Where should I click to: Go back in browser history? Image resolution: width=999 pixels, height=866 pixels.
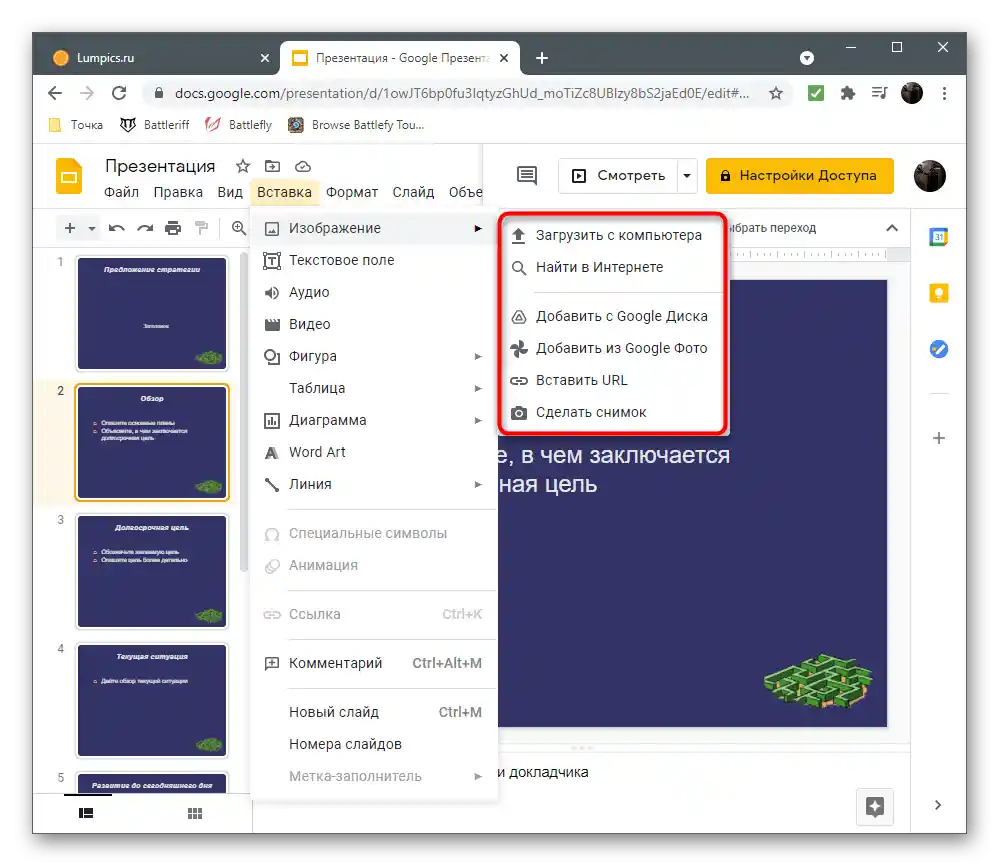pos(55,93)
